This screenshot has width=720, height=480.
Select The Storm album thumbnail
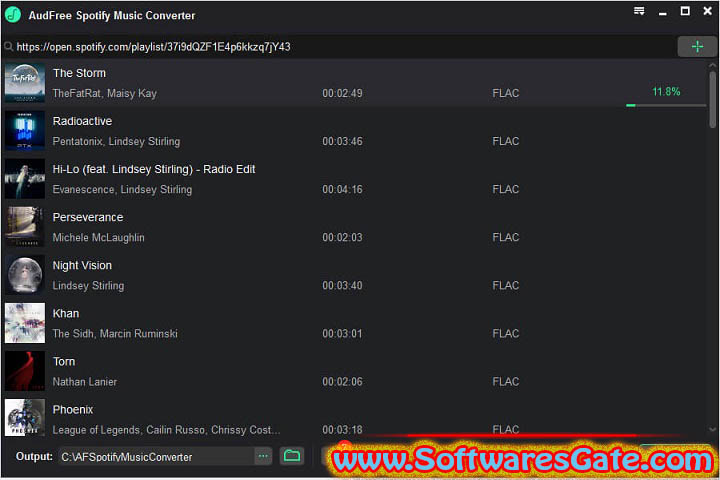[x=25, y=83]
